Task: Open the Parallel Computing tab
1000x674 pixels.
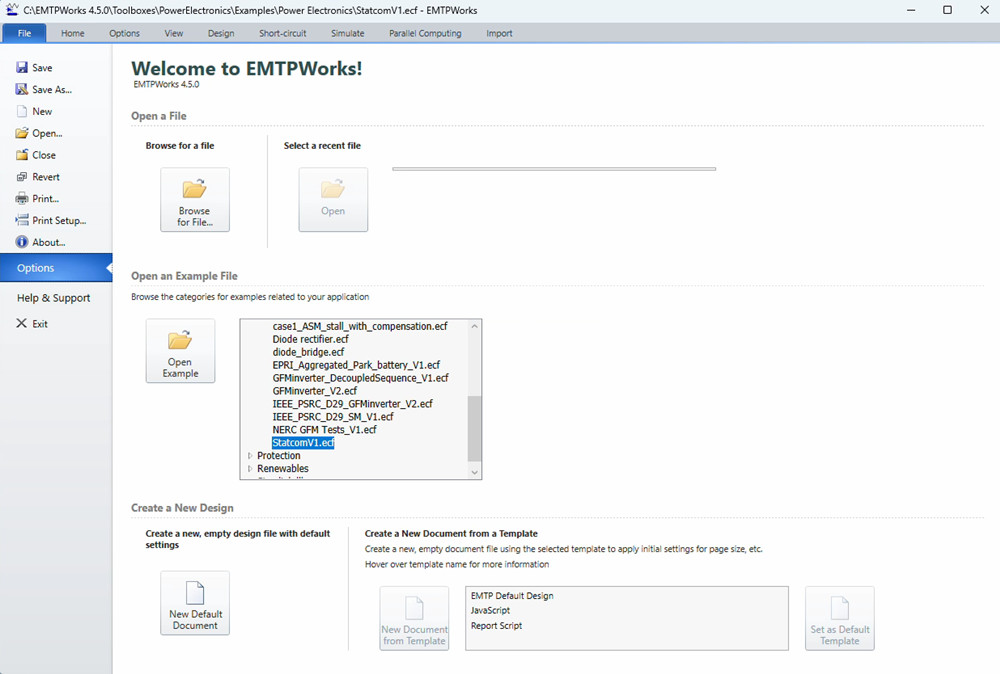Action: (425, 33)
